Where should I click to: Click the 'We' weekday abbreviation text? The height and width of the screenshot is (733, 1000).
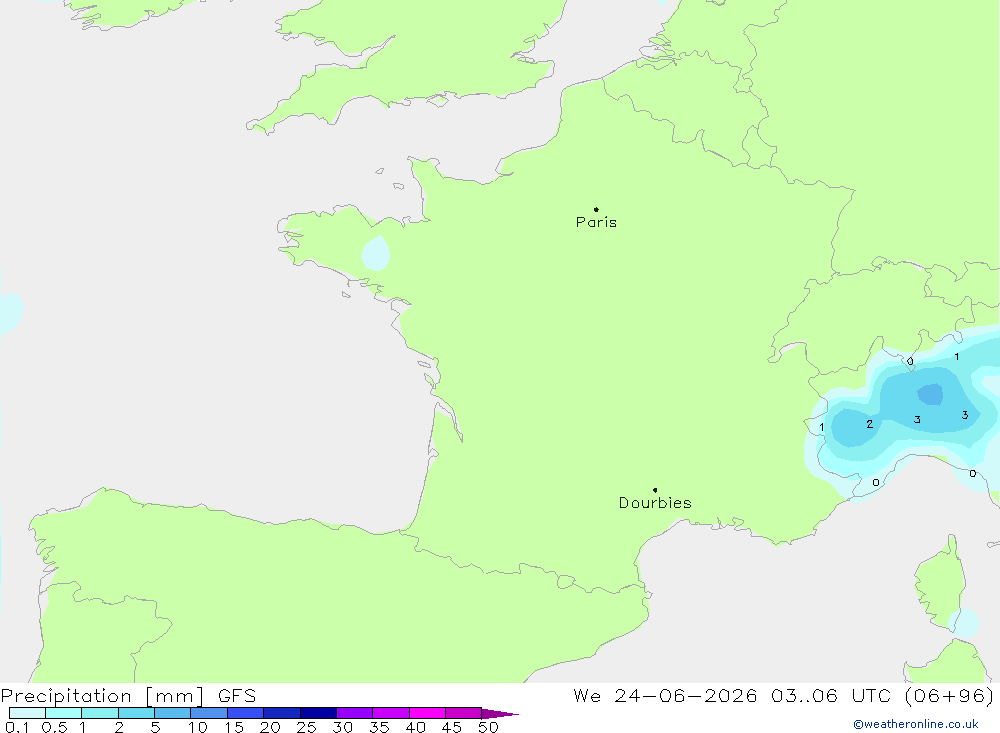(587, 696)
